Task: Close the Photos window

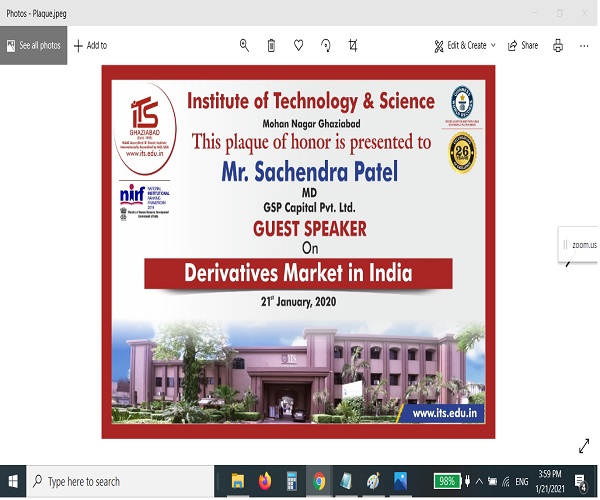Action: point(585,13)
